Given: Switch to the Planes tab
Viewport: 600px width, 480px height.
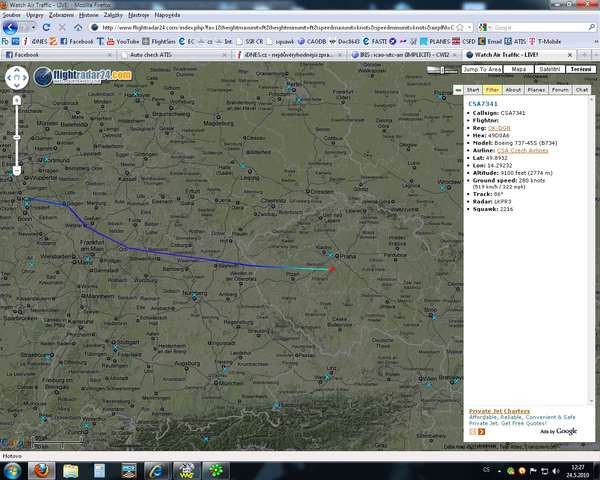Looking at the screenshot, I should 536,89.
